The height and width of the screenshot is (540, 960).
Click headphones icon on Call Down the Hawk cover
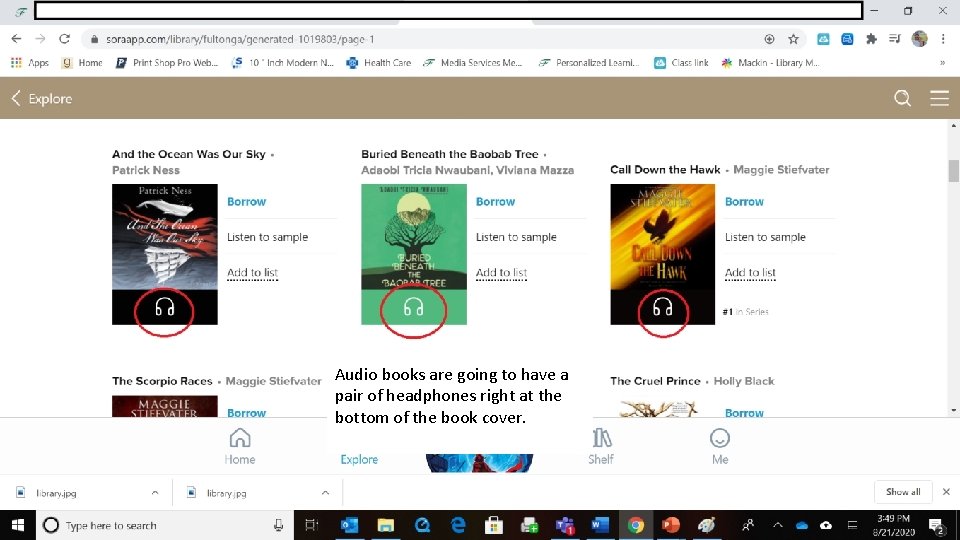coord(662,307)
